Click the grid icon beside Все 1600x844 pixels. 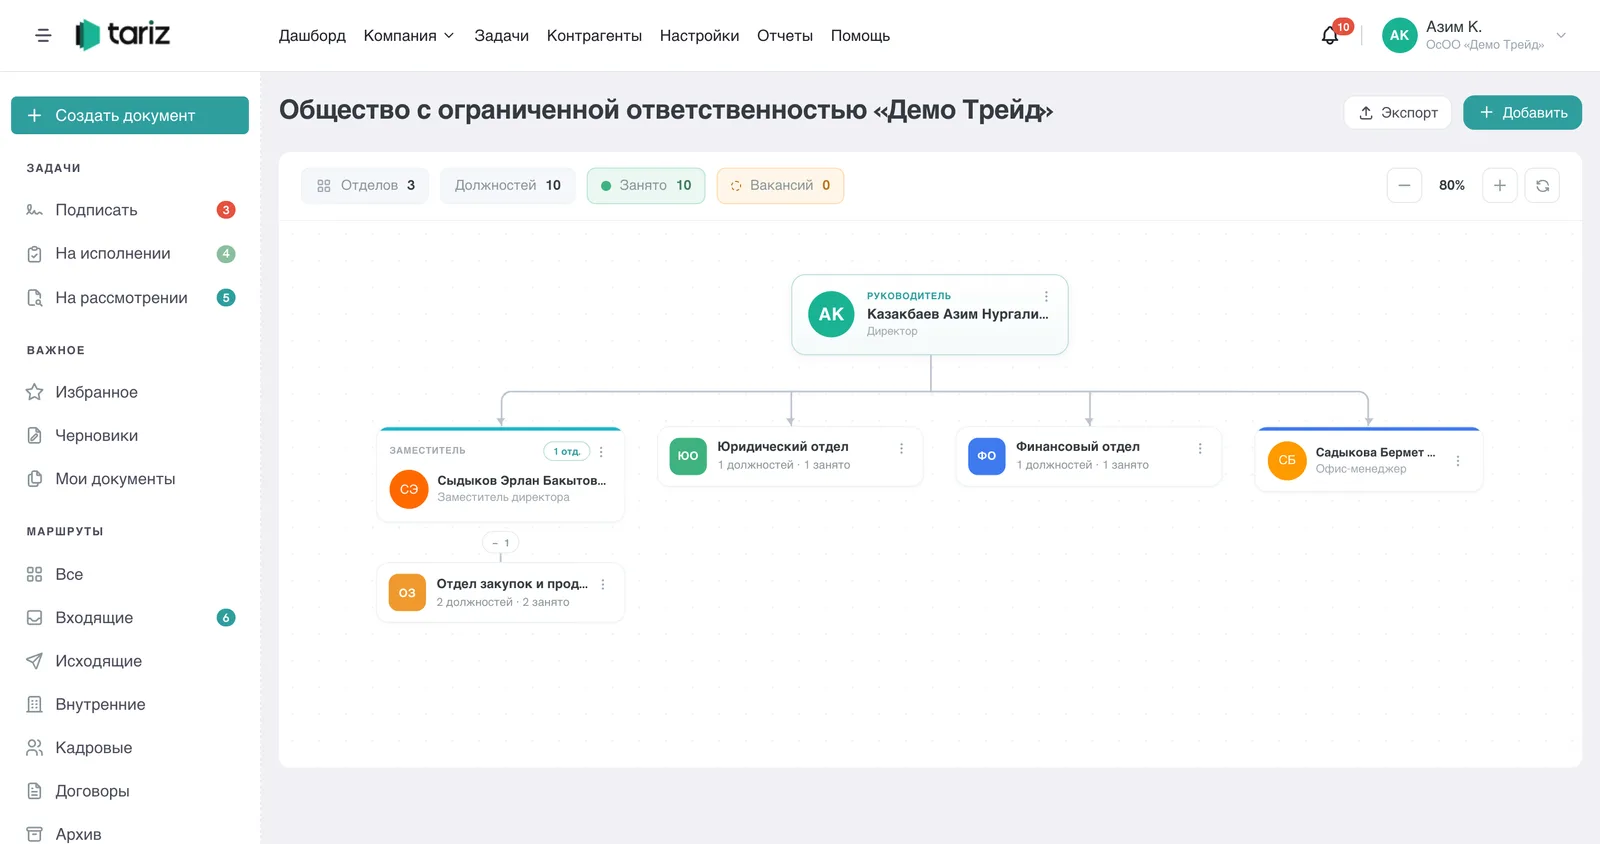point(34,574)
